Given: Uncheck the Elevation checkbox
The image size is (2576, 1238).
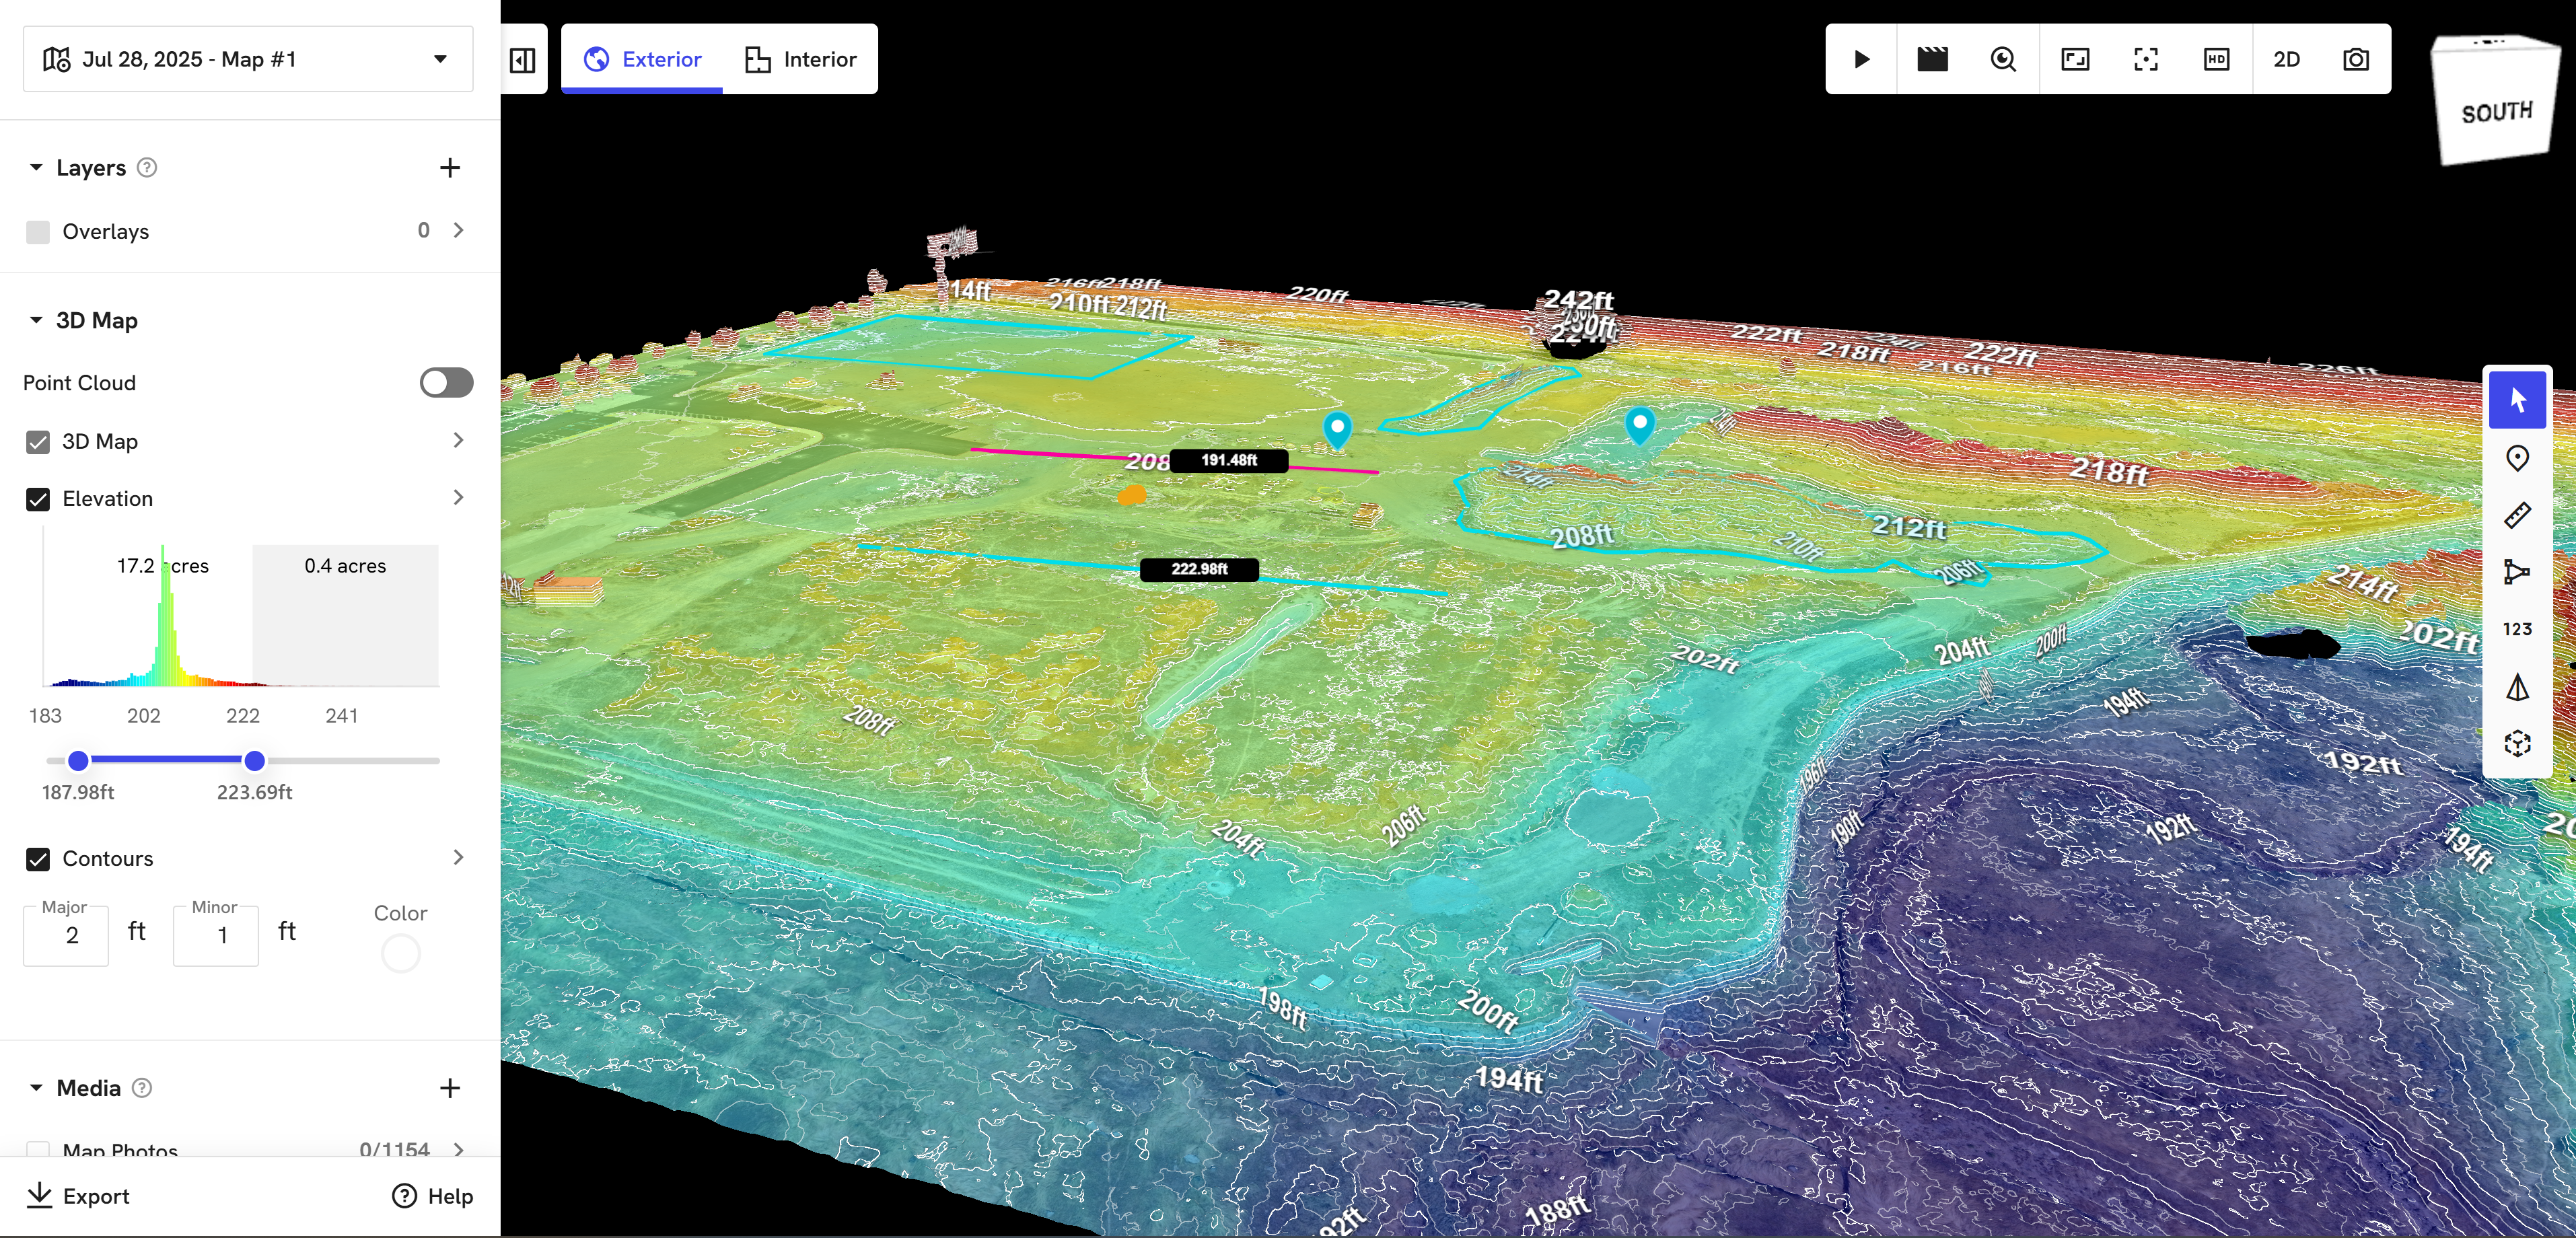Looking at the screenshot, I should [38, 499].
